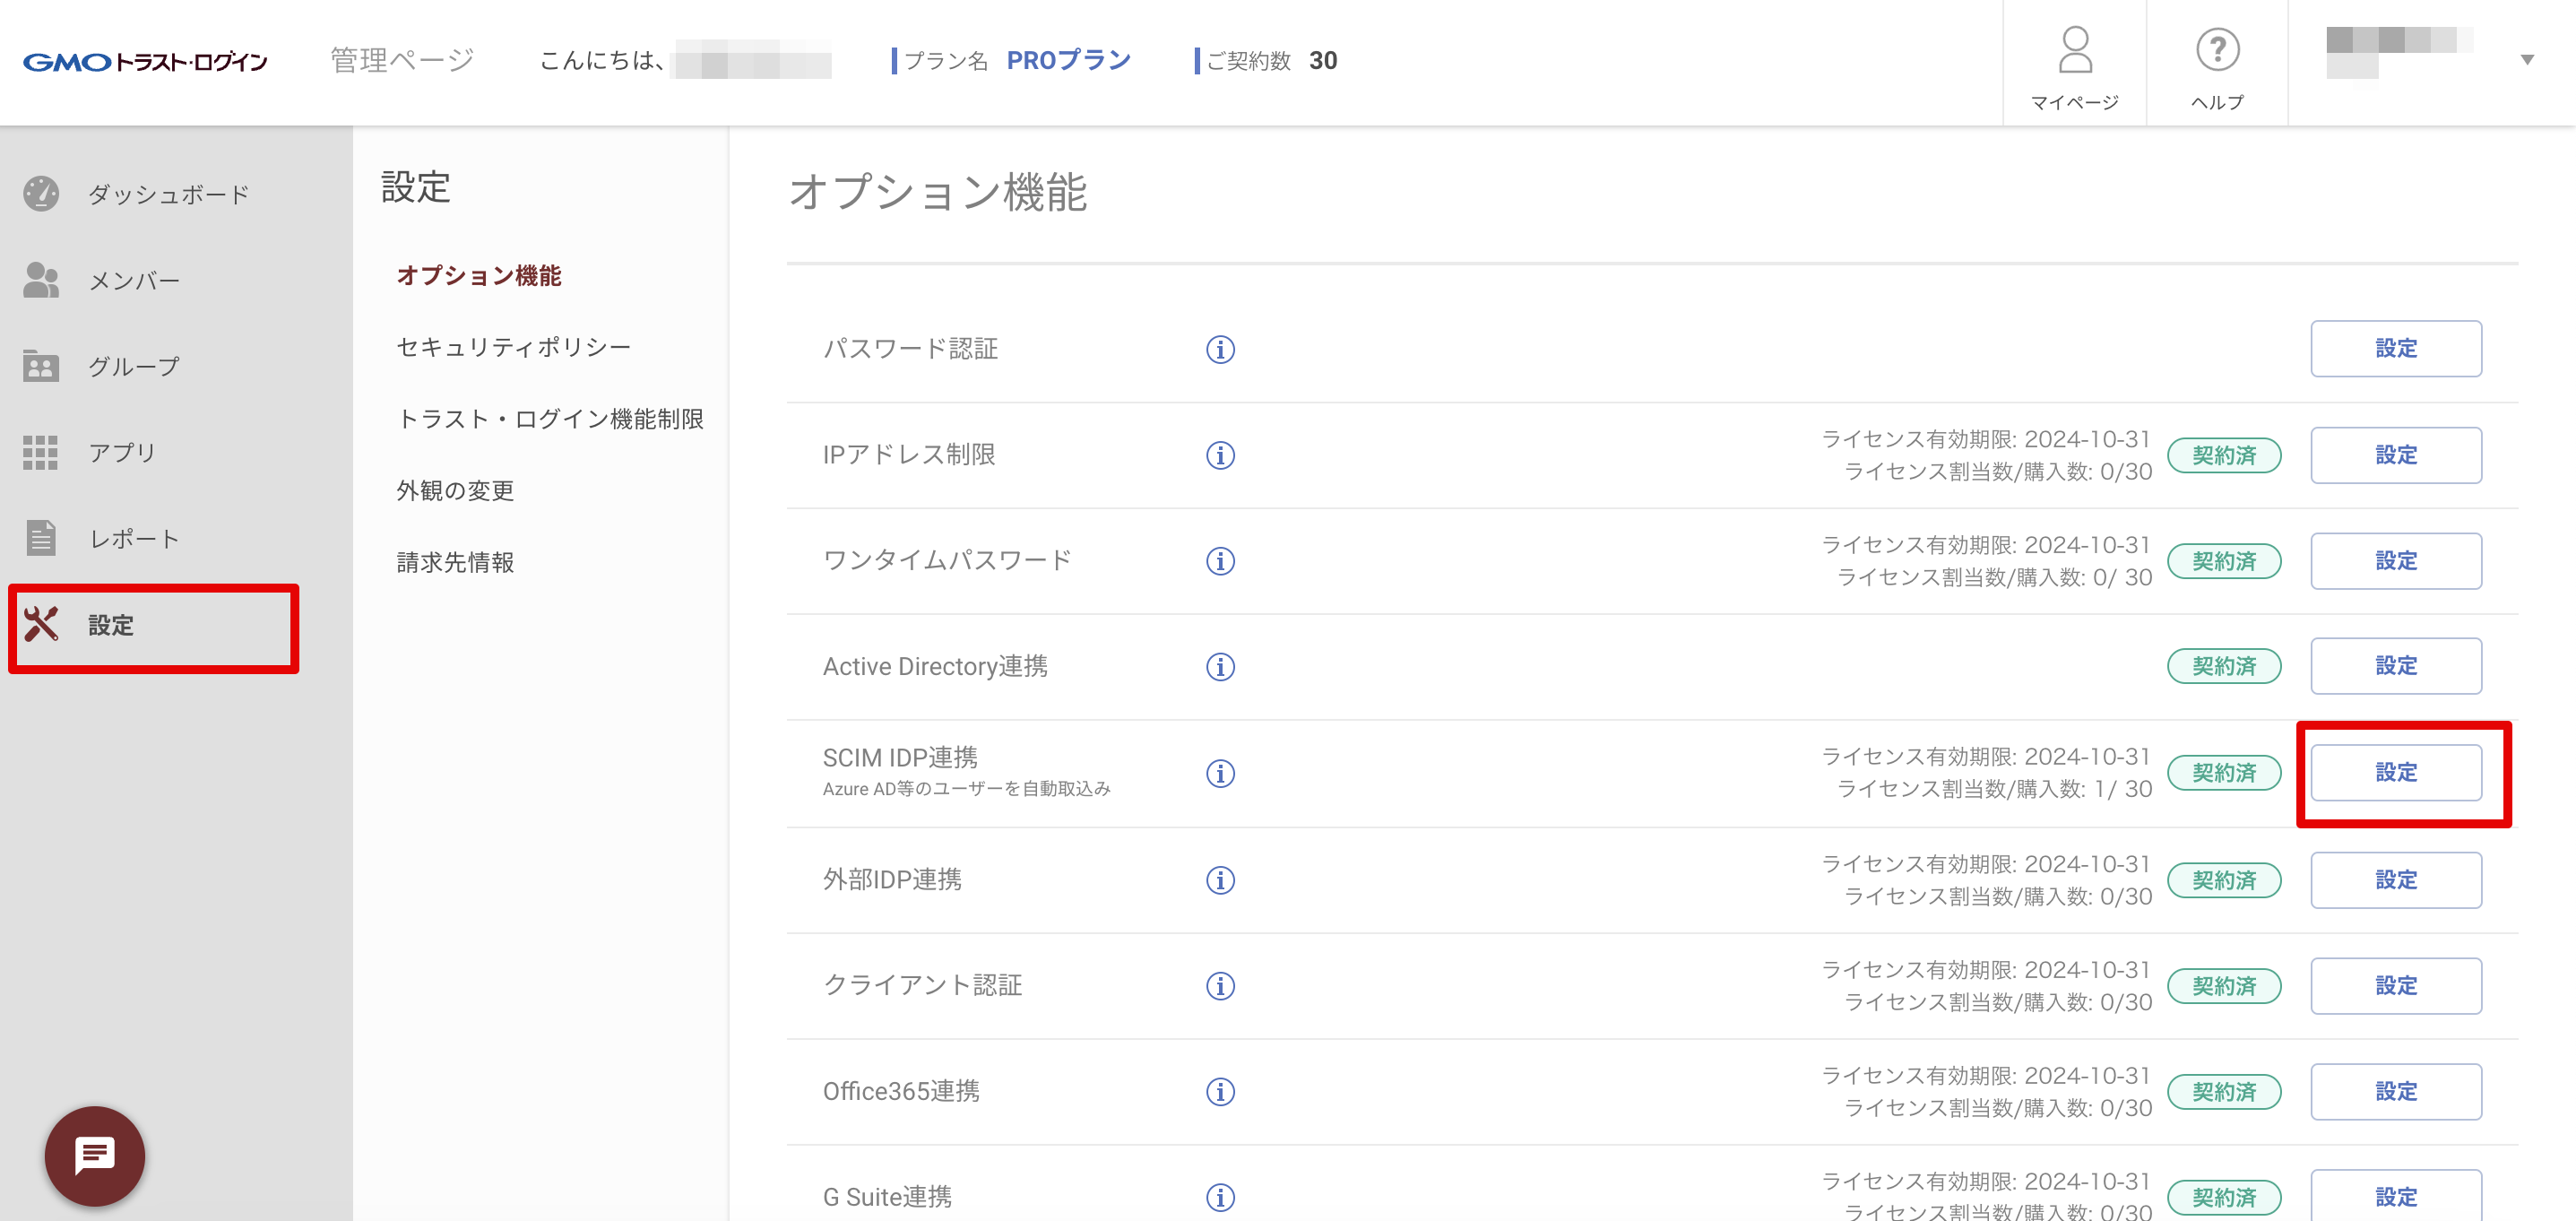
Task: Click info icon next to パスワード認証
Action: pos(1220,349)
